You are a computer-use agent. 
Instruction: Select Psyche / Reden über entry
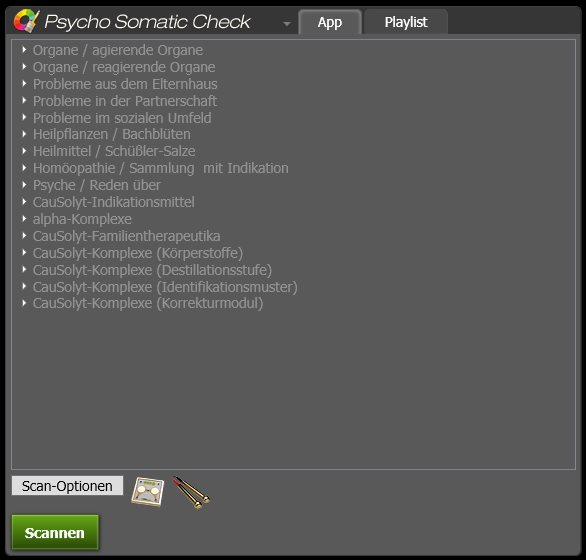tap(97, 185)
